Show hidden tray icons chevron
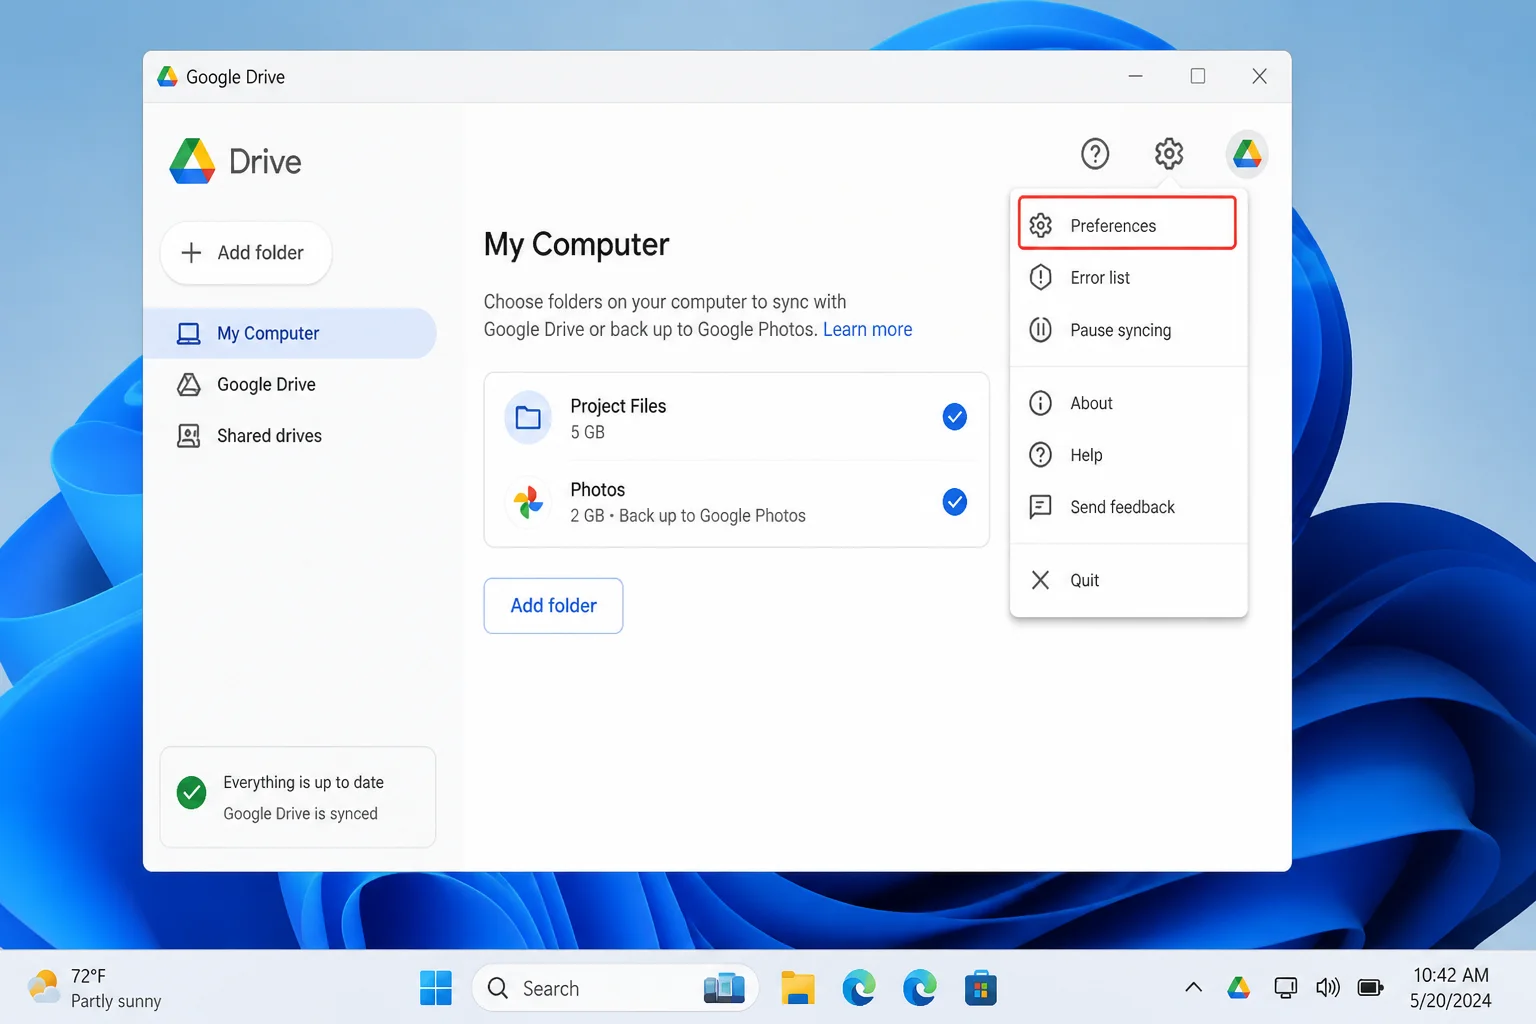This screenshot has height=1024, width=1536. pos(1193,988)
